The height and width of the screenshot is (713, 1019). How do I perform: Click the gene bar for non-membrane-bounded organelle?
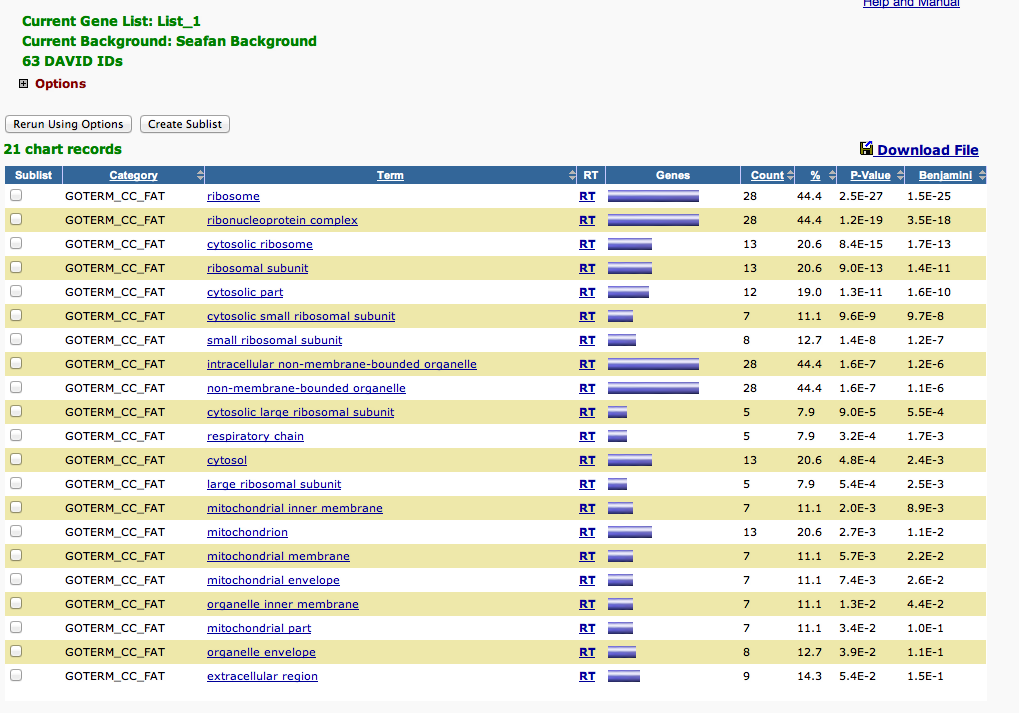(x=653, y=388)
